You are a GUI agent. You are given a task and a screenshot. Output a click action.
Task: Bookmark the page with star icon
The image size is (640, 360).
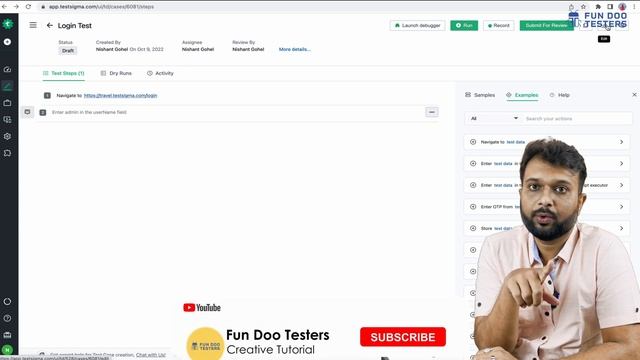583,7
